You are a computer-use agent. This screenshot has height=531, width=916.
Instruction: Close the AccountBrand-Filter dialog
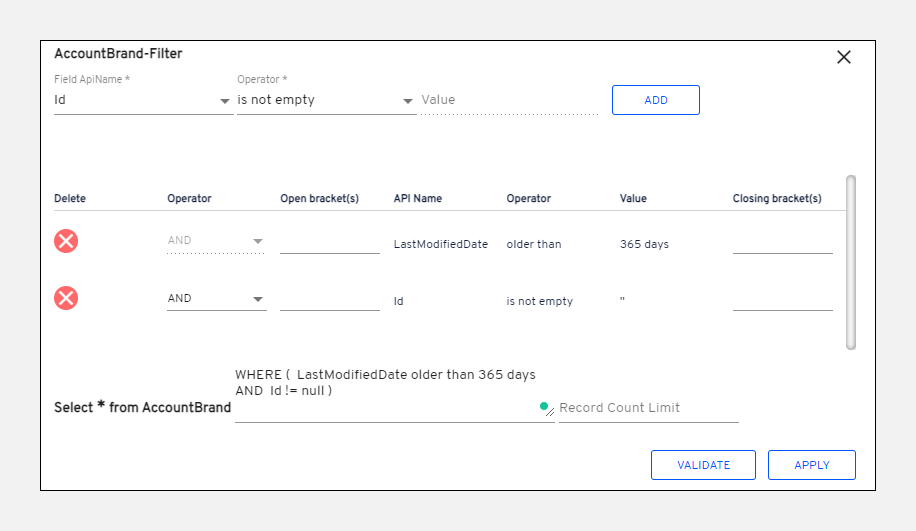click(x=843, y=57)
